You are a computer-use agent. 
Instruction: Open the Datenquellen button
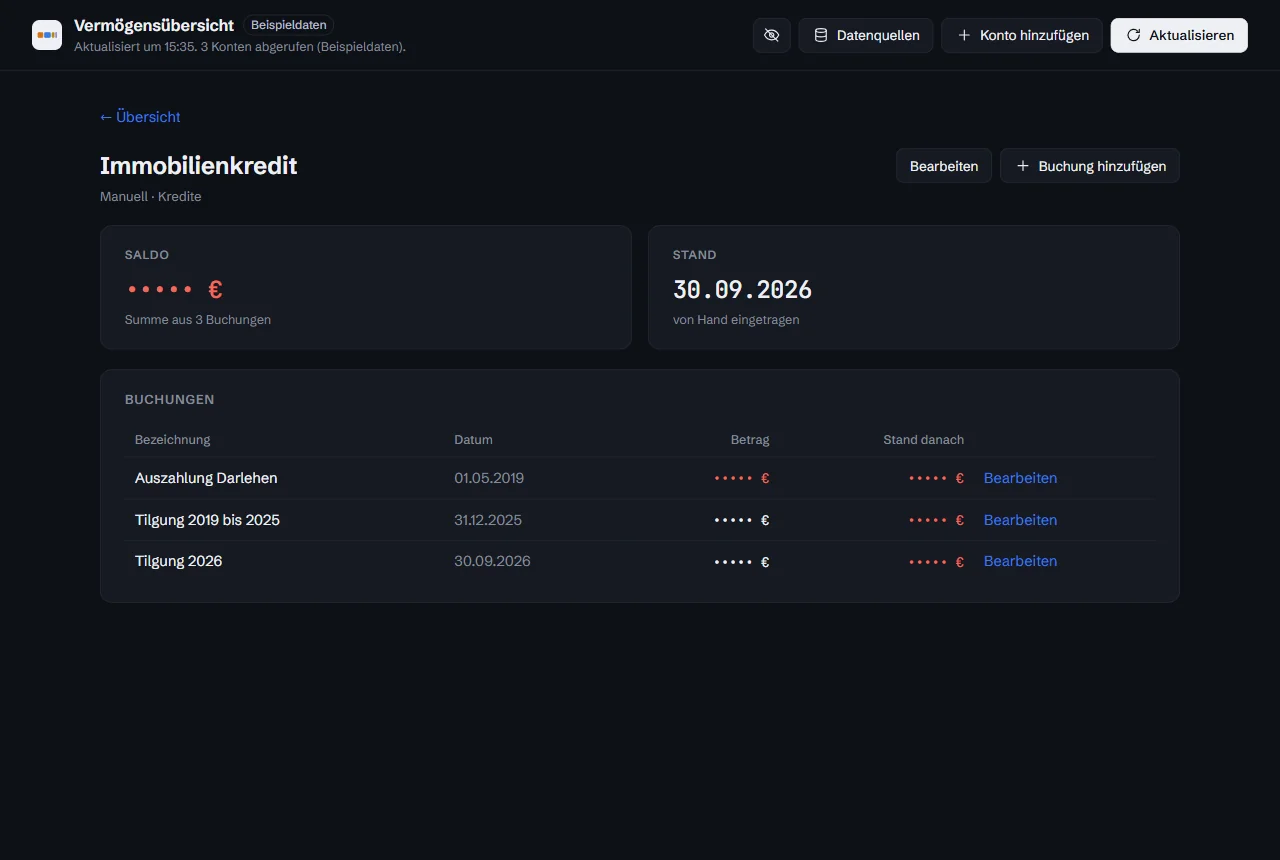[x=866, y=35]
